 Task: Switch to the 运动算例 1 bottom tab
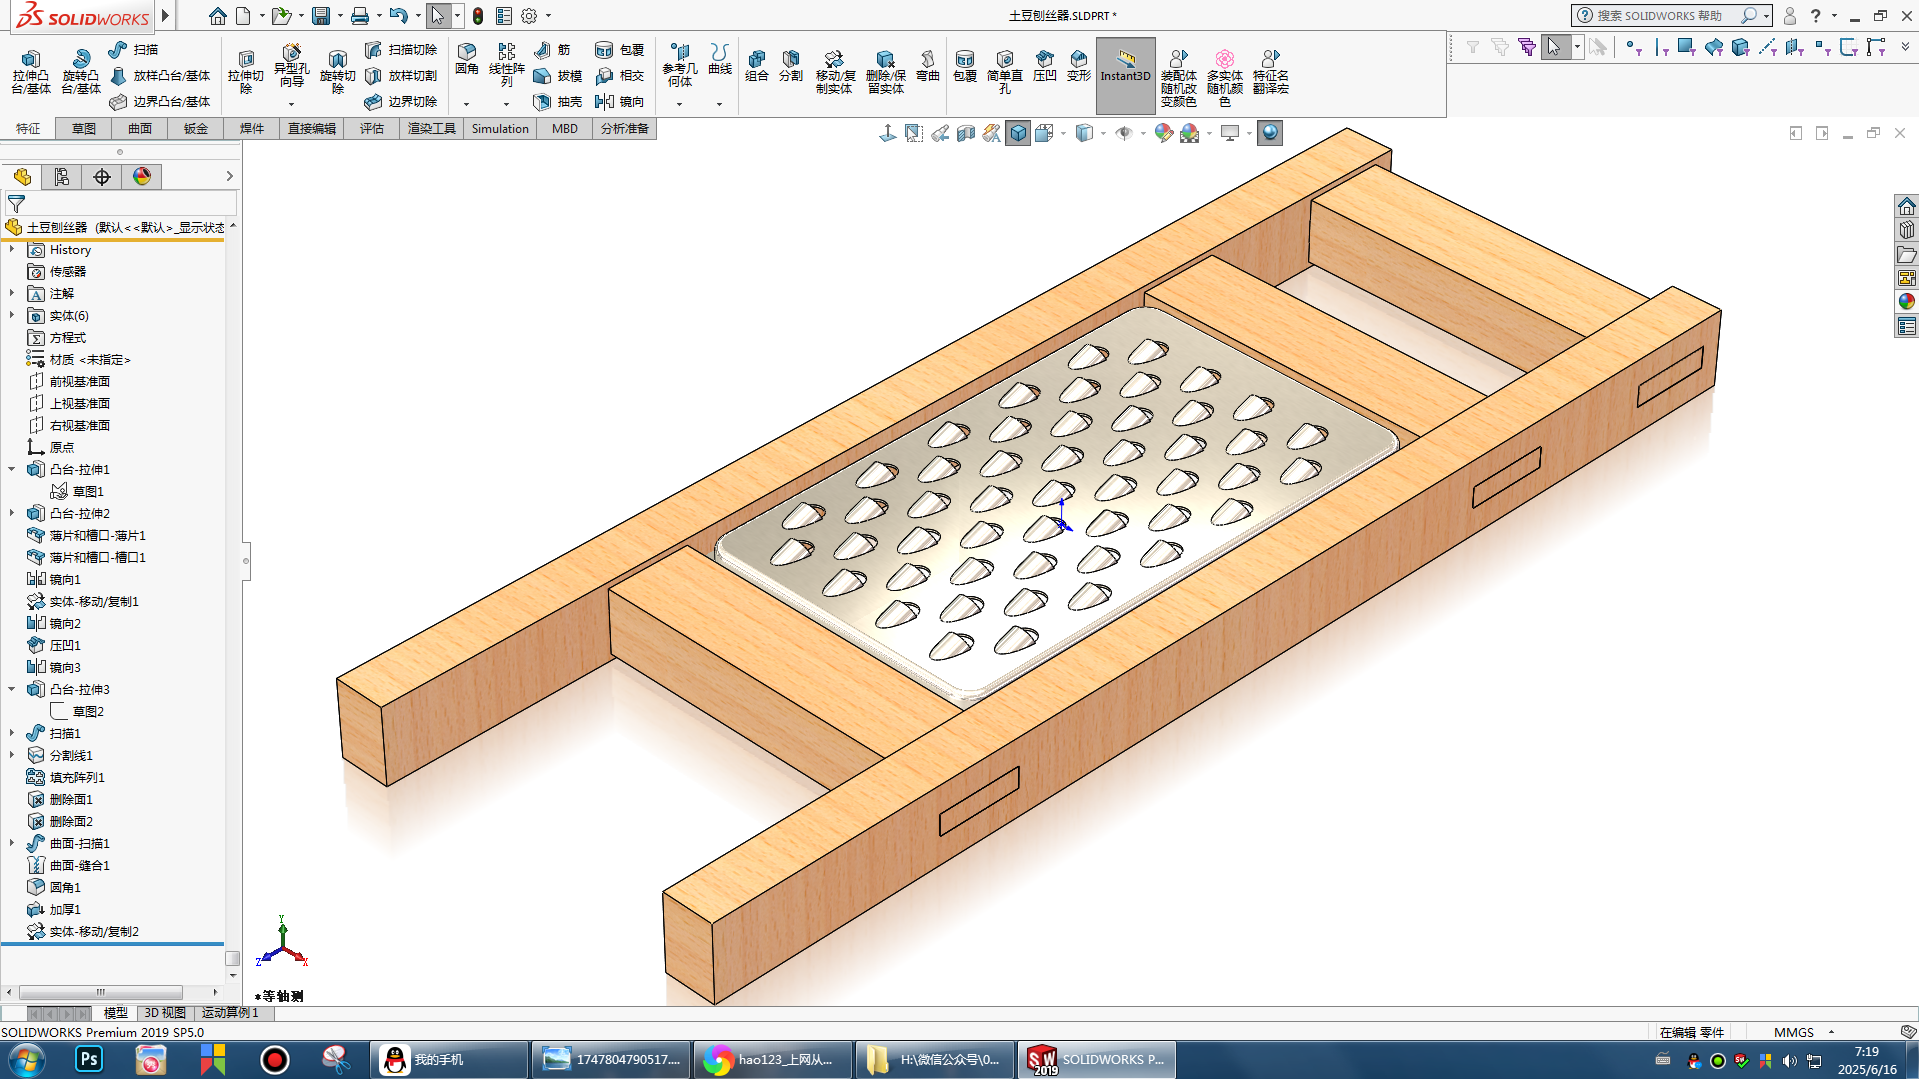[x=231, y=1013]
